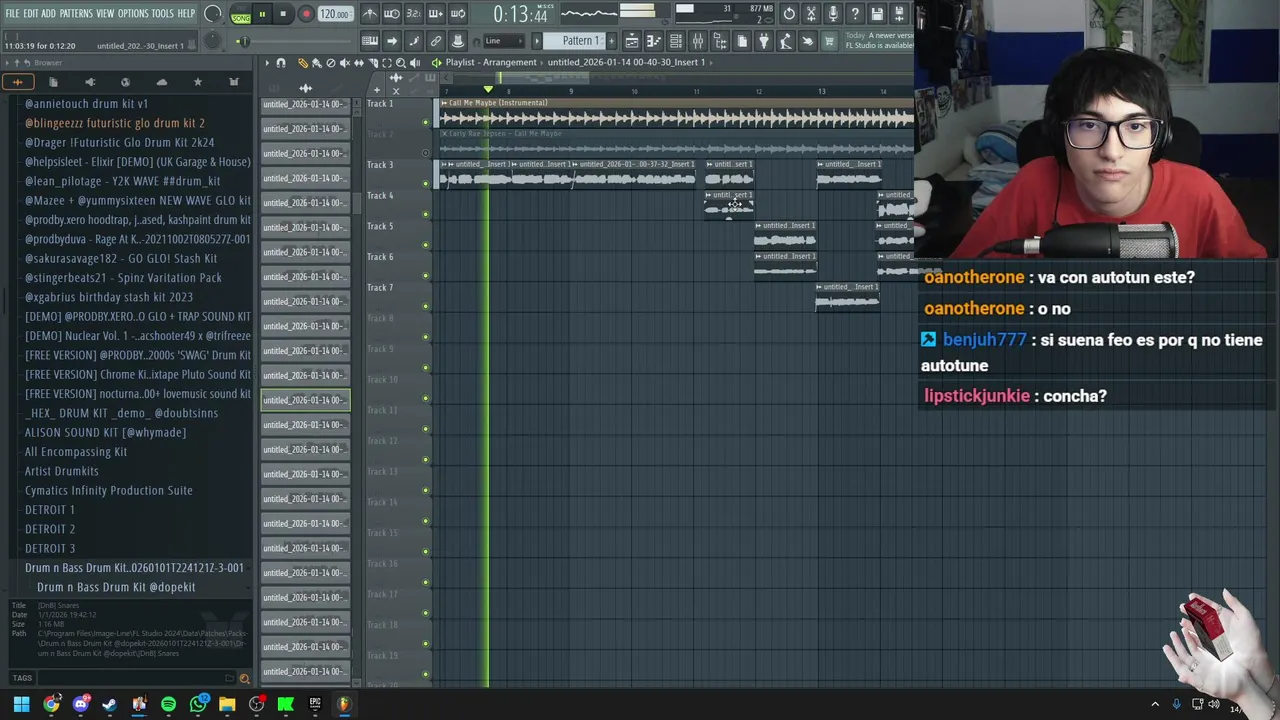Stop playback with the stop button
The image size is (1280, 720).
coord(283,14)
